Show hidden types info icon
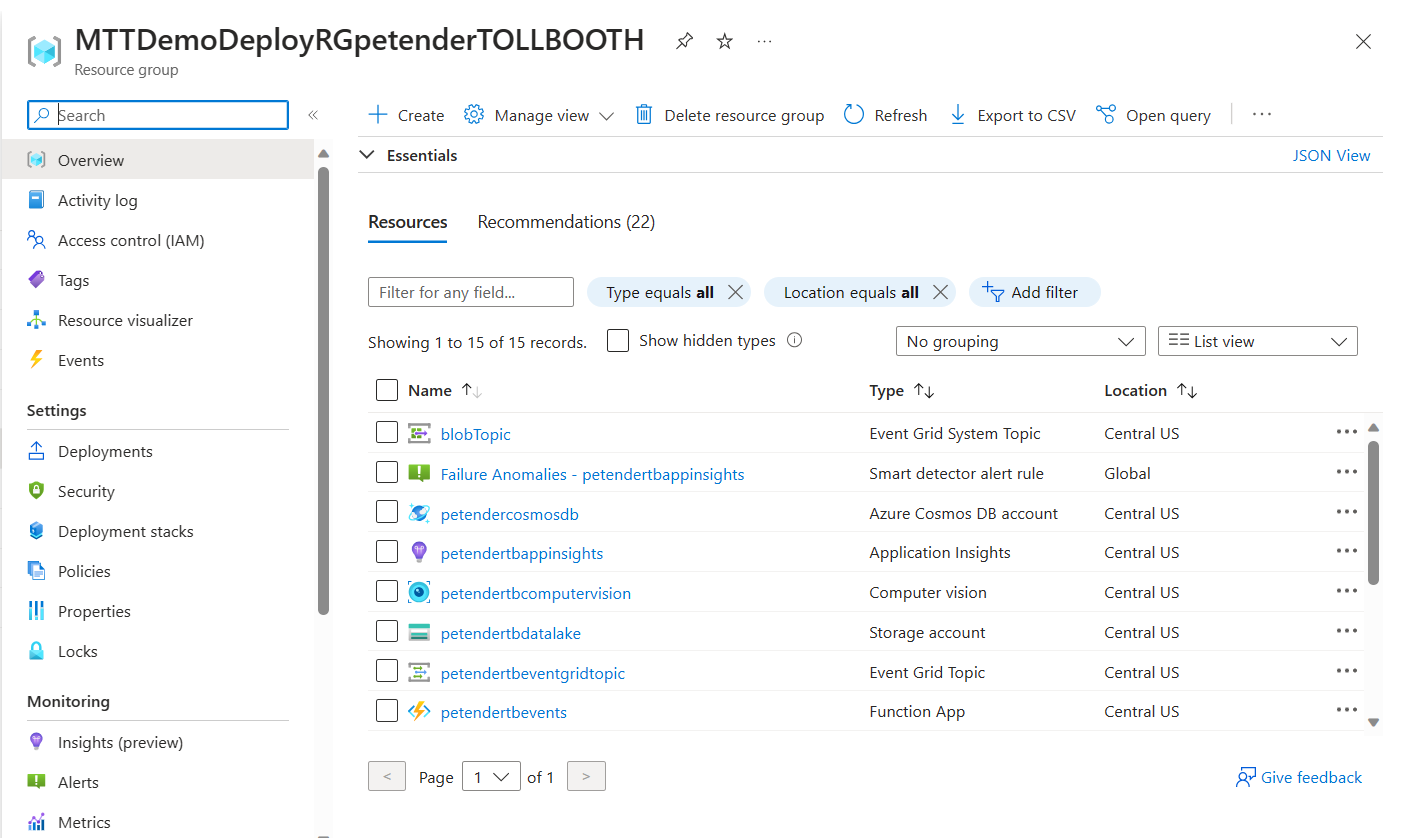 click(795, 340)
